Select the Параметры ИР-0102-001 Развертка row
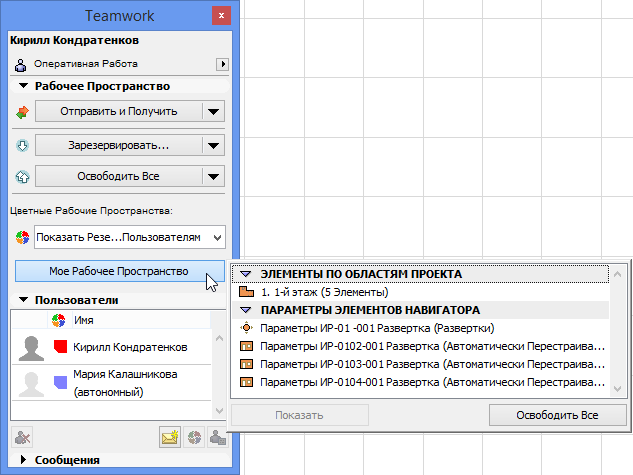The width and height of the screenshot is (633, 475). (421, 346)
